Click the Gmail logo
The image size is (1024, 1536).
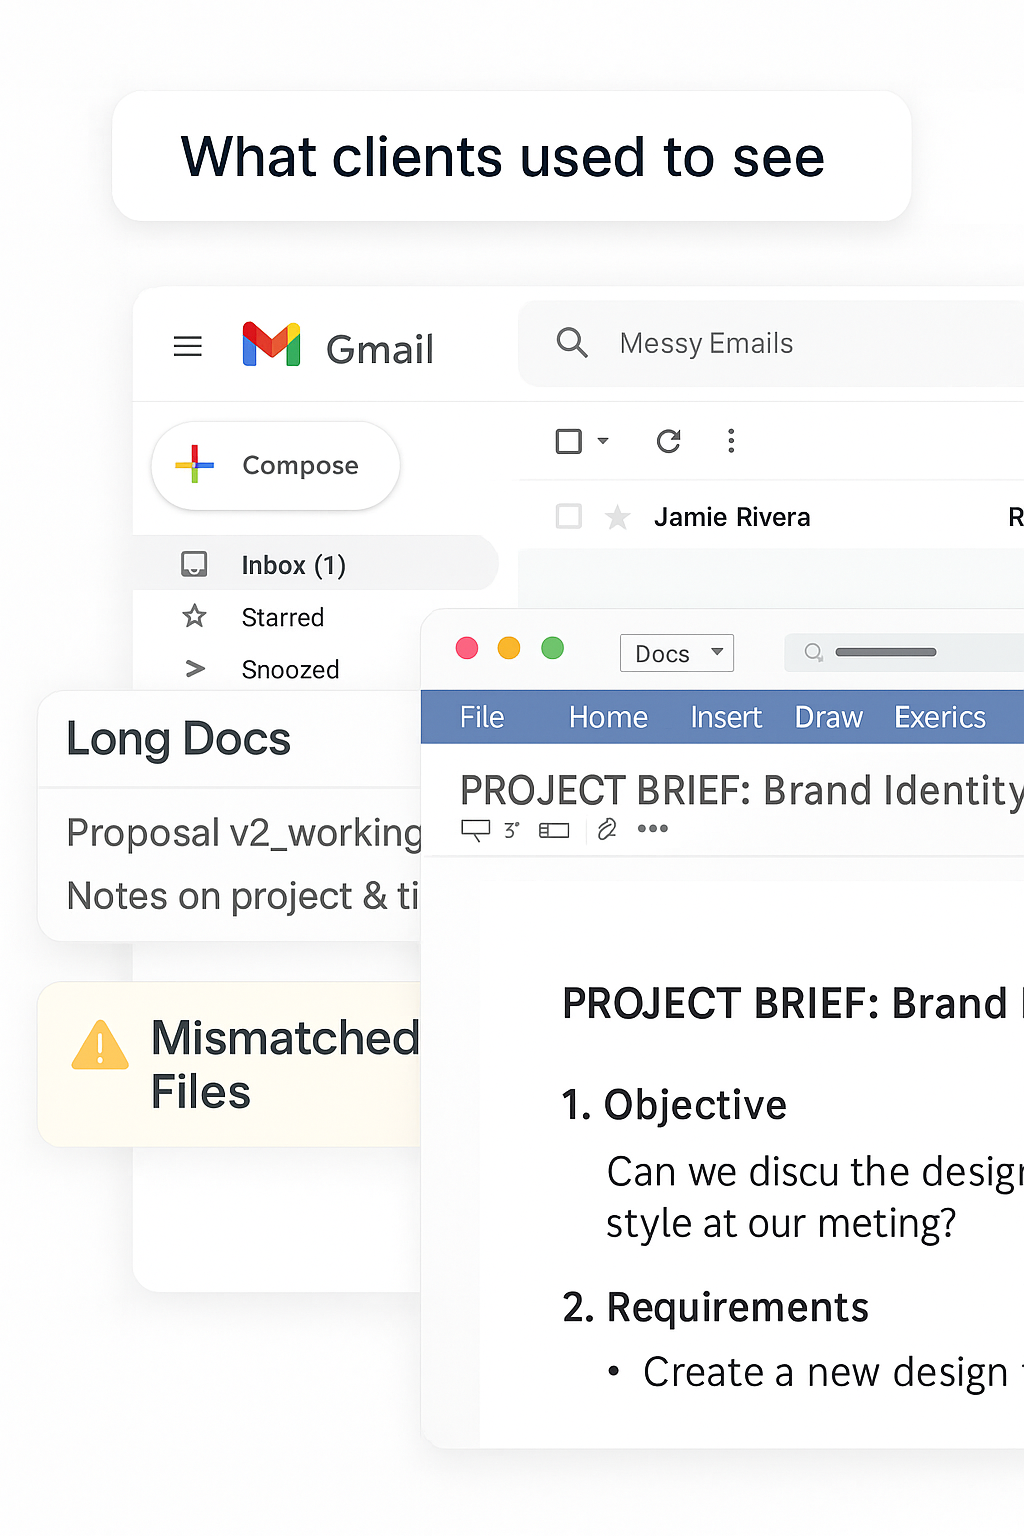[270, 345]
